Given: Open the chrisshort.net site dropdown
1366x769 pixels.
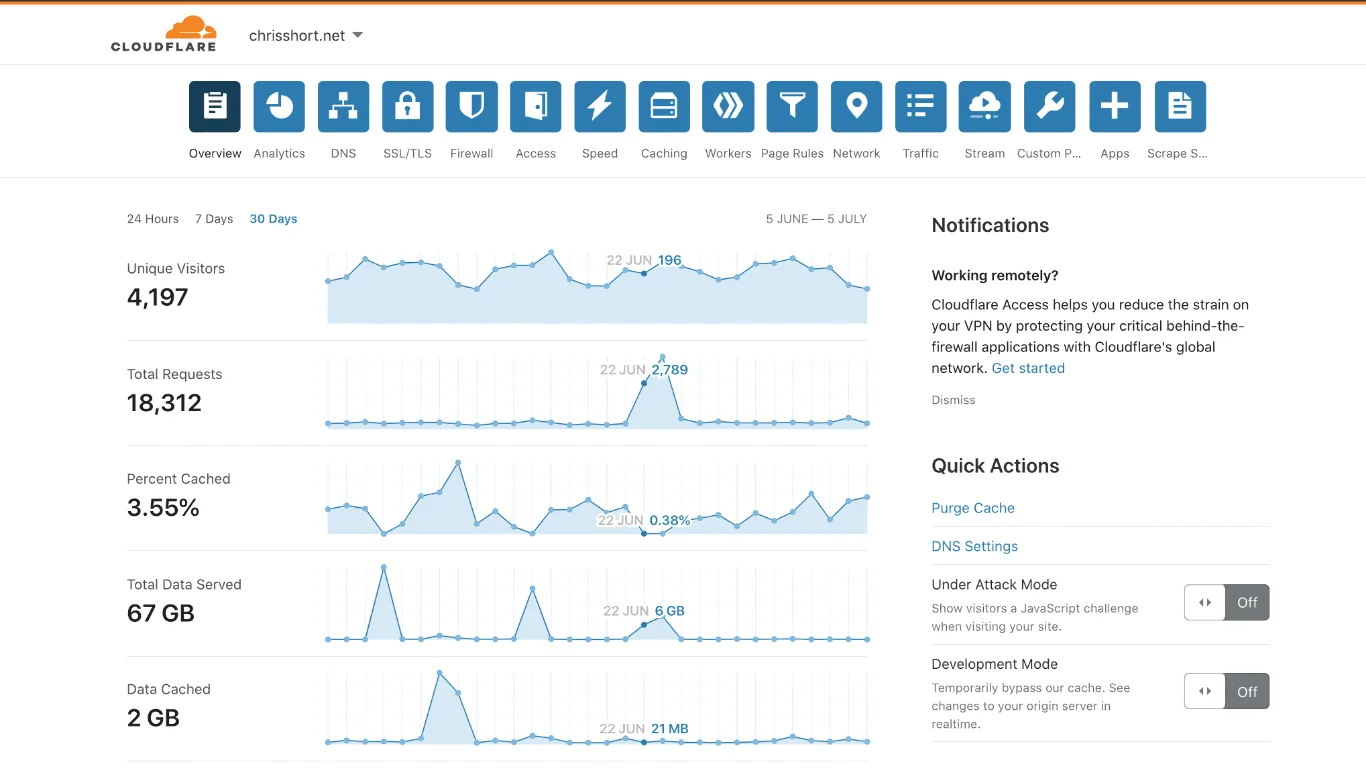Looking at the screenshot, I should 306,36.
